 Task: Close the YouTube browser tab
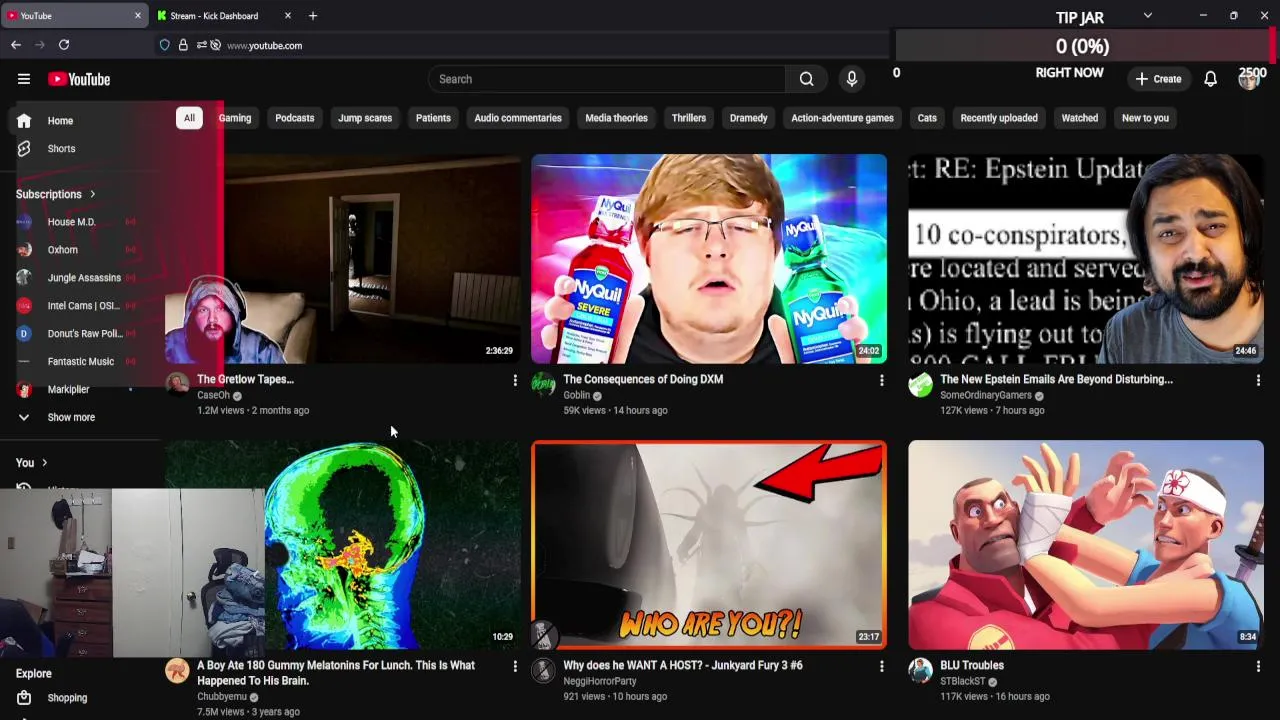[138, 16]
